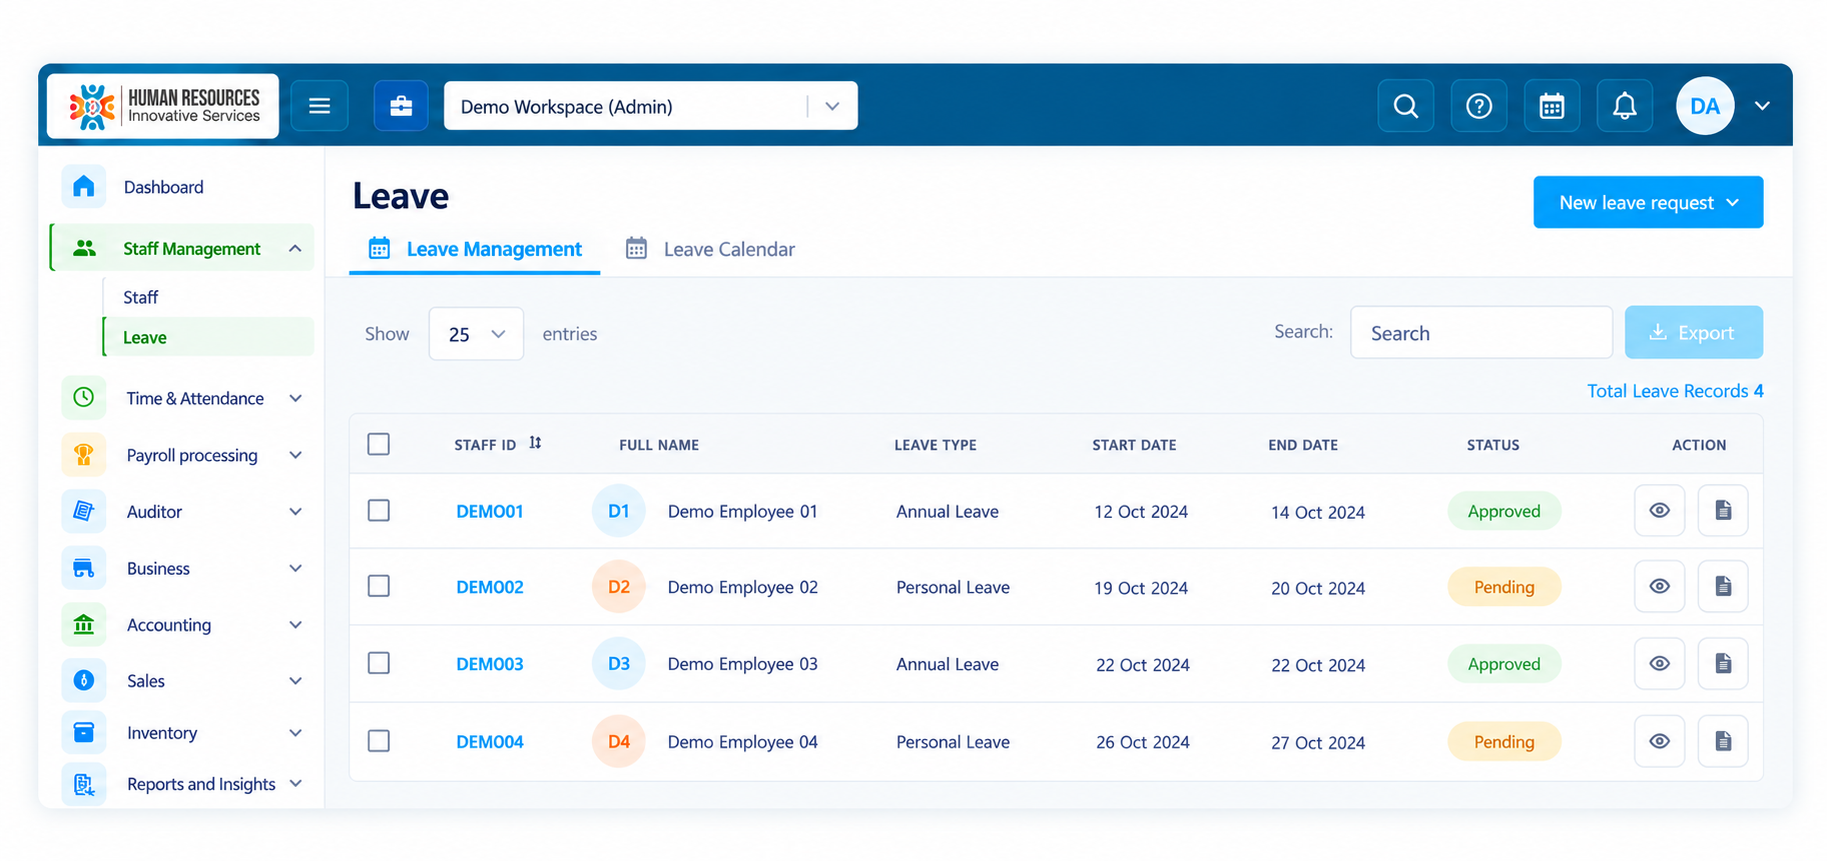Check the box for DEMO001 row
The height and width of the screenshot is (861, 1827).
[379, 511]
